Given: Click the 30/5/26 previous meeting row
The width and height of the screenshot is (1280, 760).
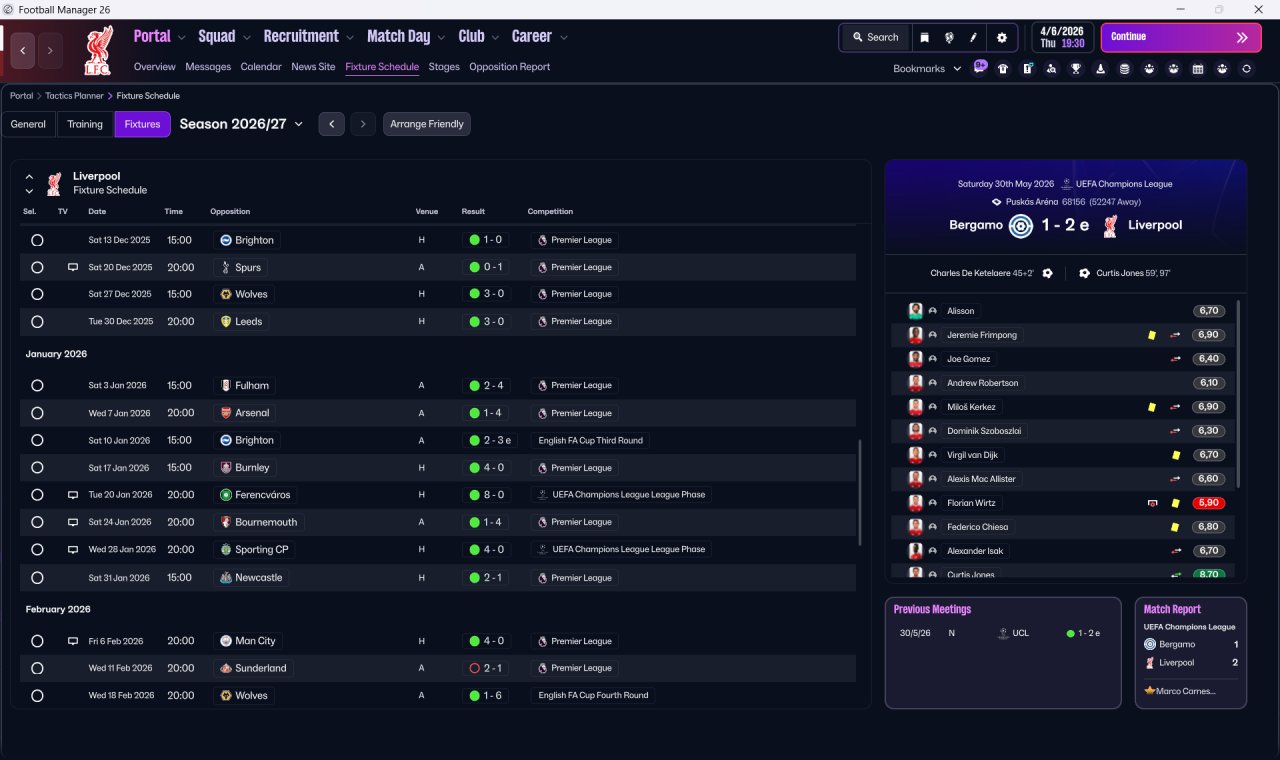Looking at the screenshot, I should tap(1003, 633).
